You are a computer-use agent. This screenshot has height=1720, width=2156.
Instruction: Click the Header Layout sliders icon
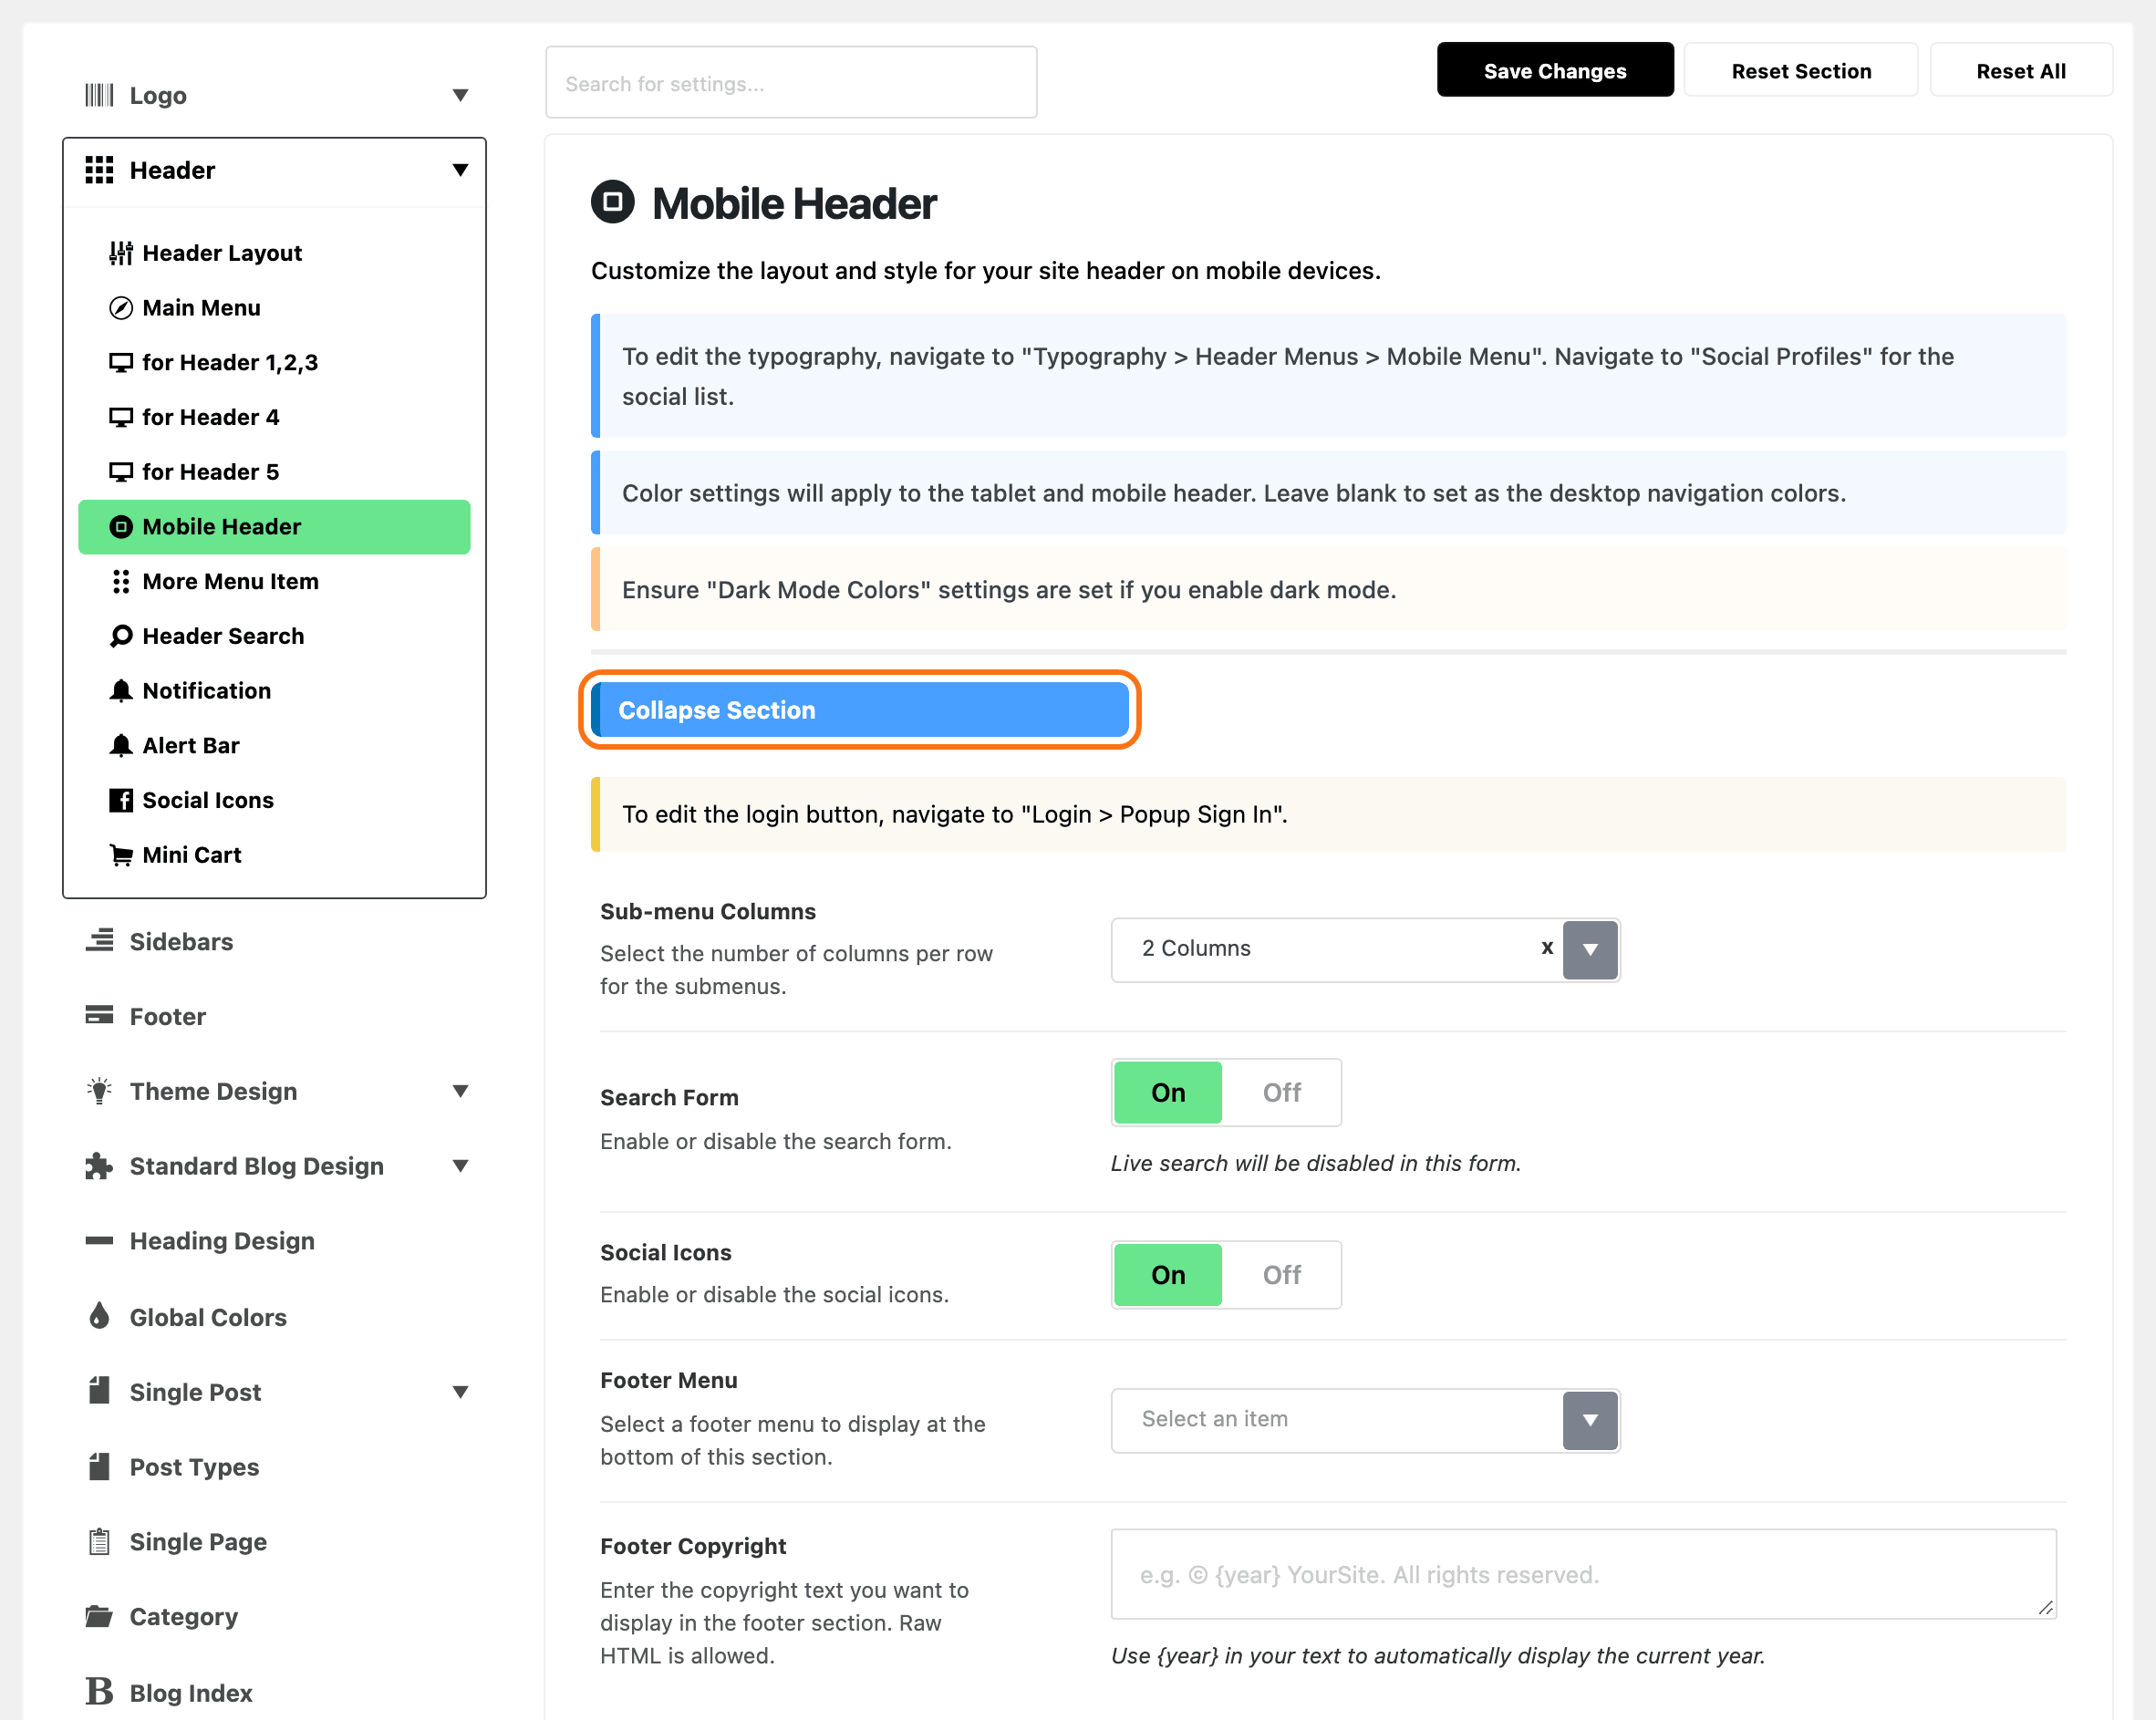121,253
